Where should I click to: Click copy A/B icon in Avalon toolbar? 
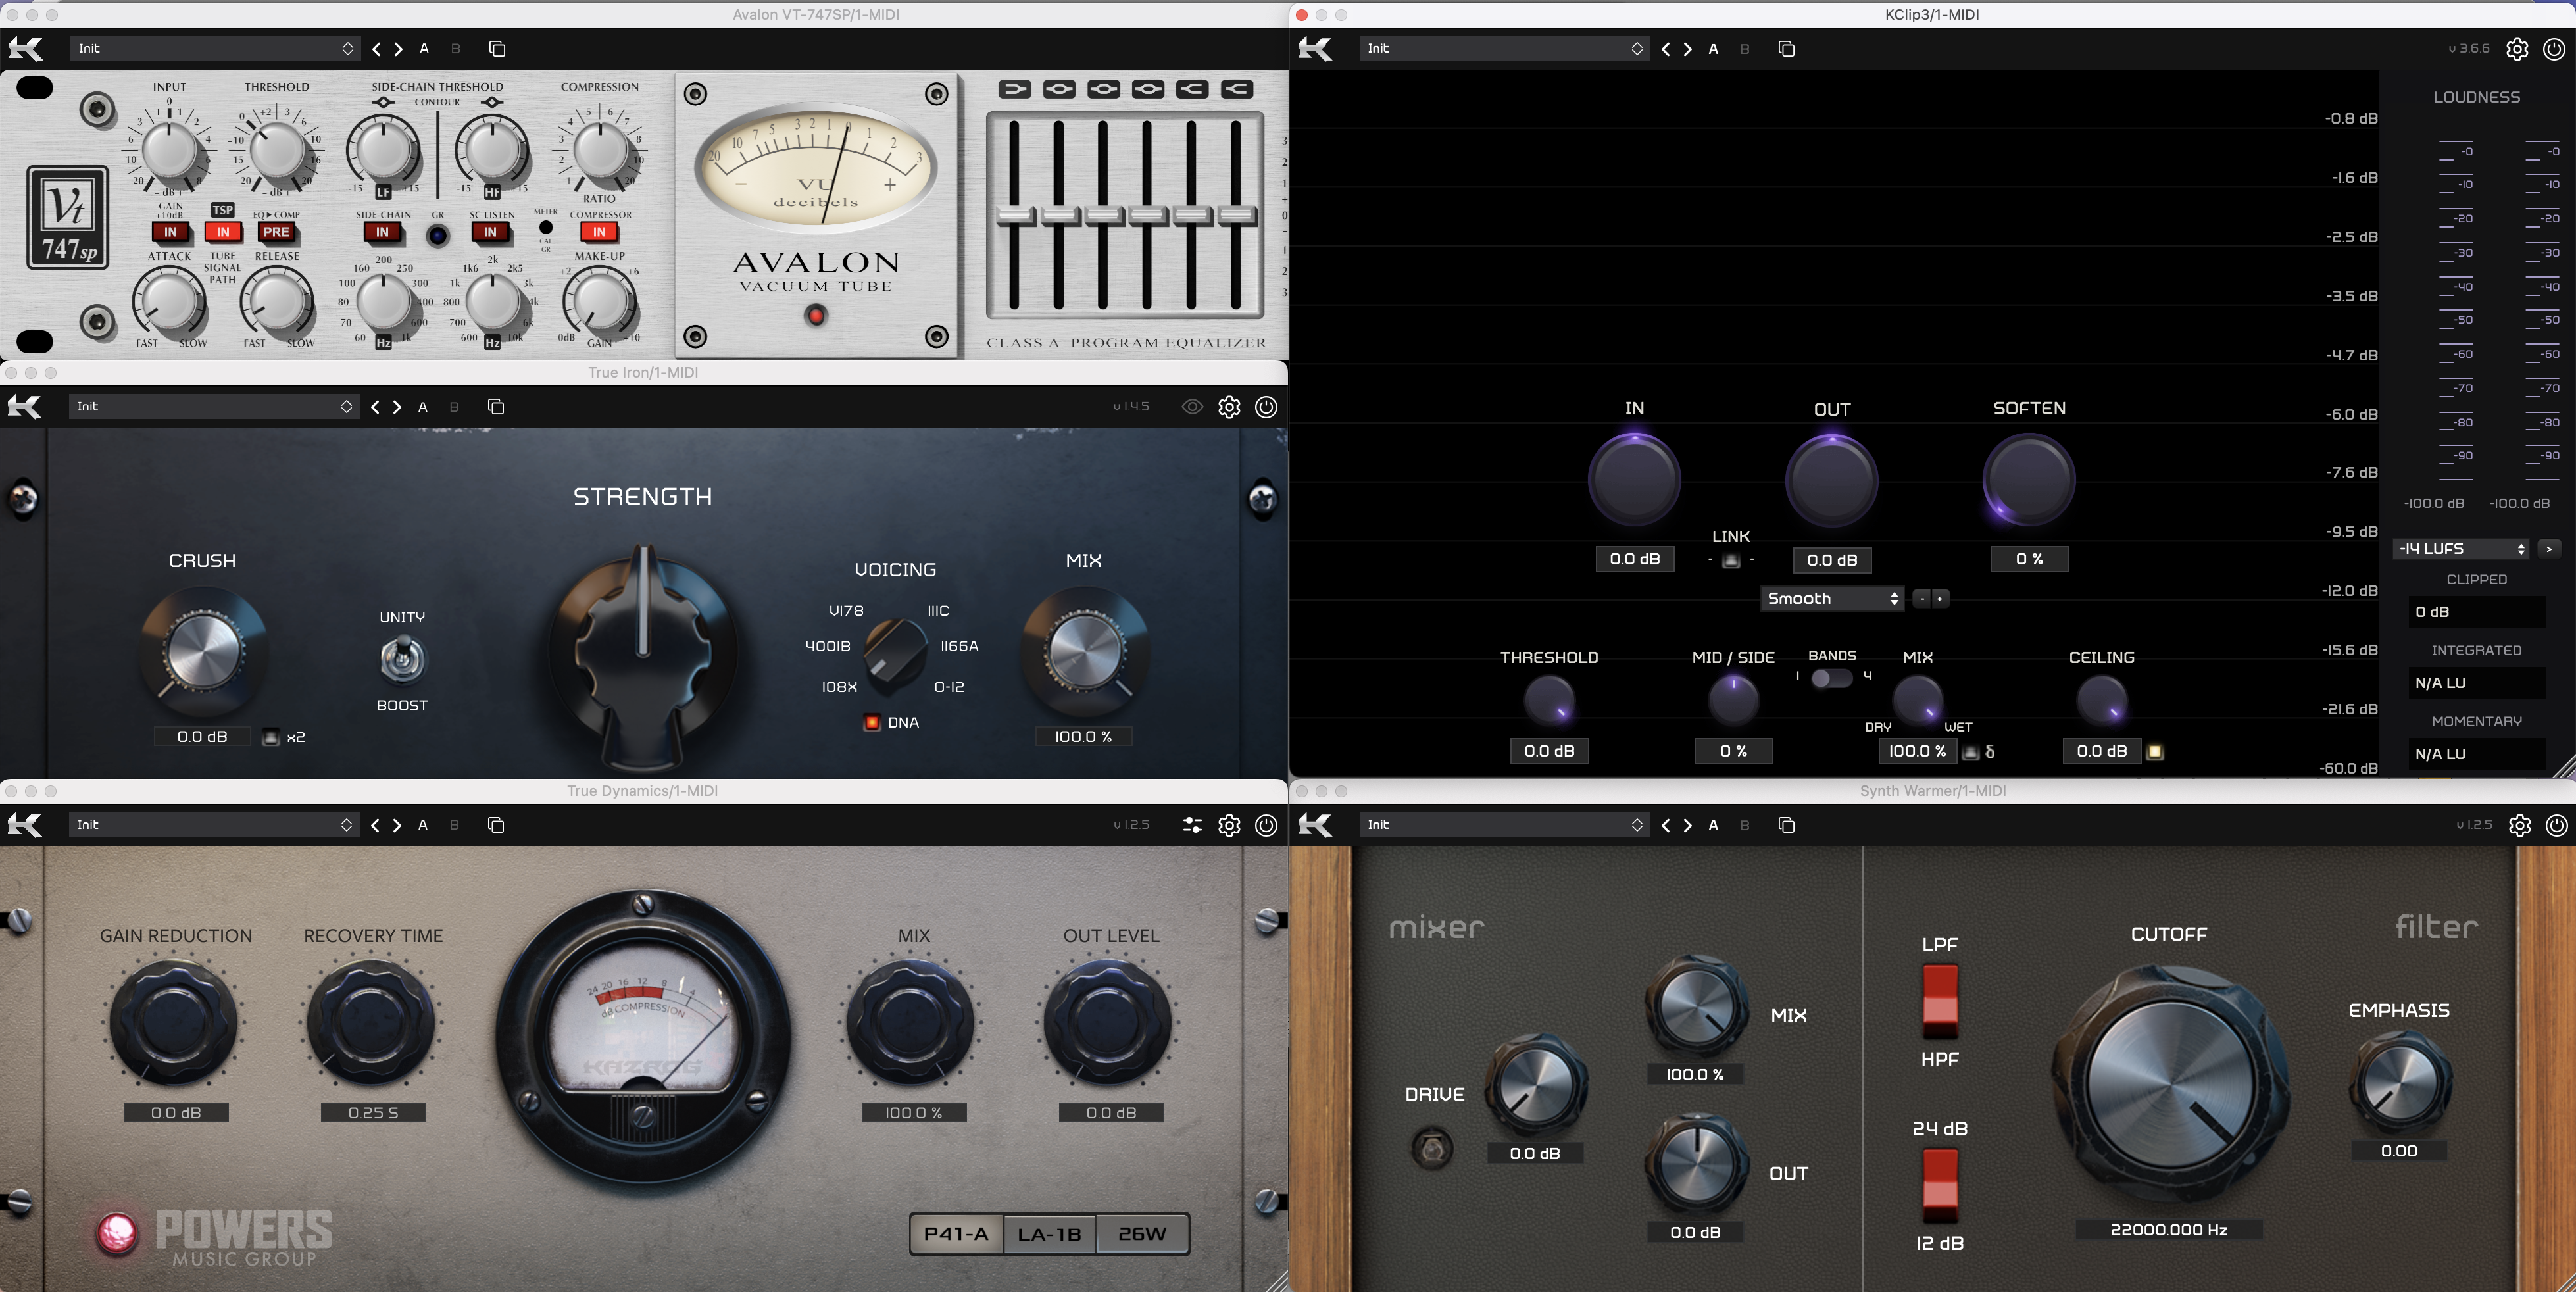497,49
